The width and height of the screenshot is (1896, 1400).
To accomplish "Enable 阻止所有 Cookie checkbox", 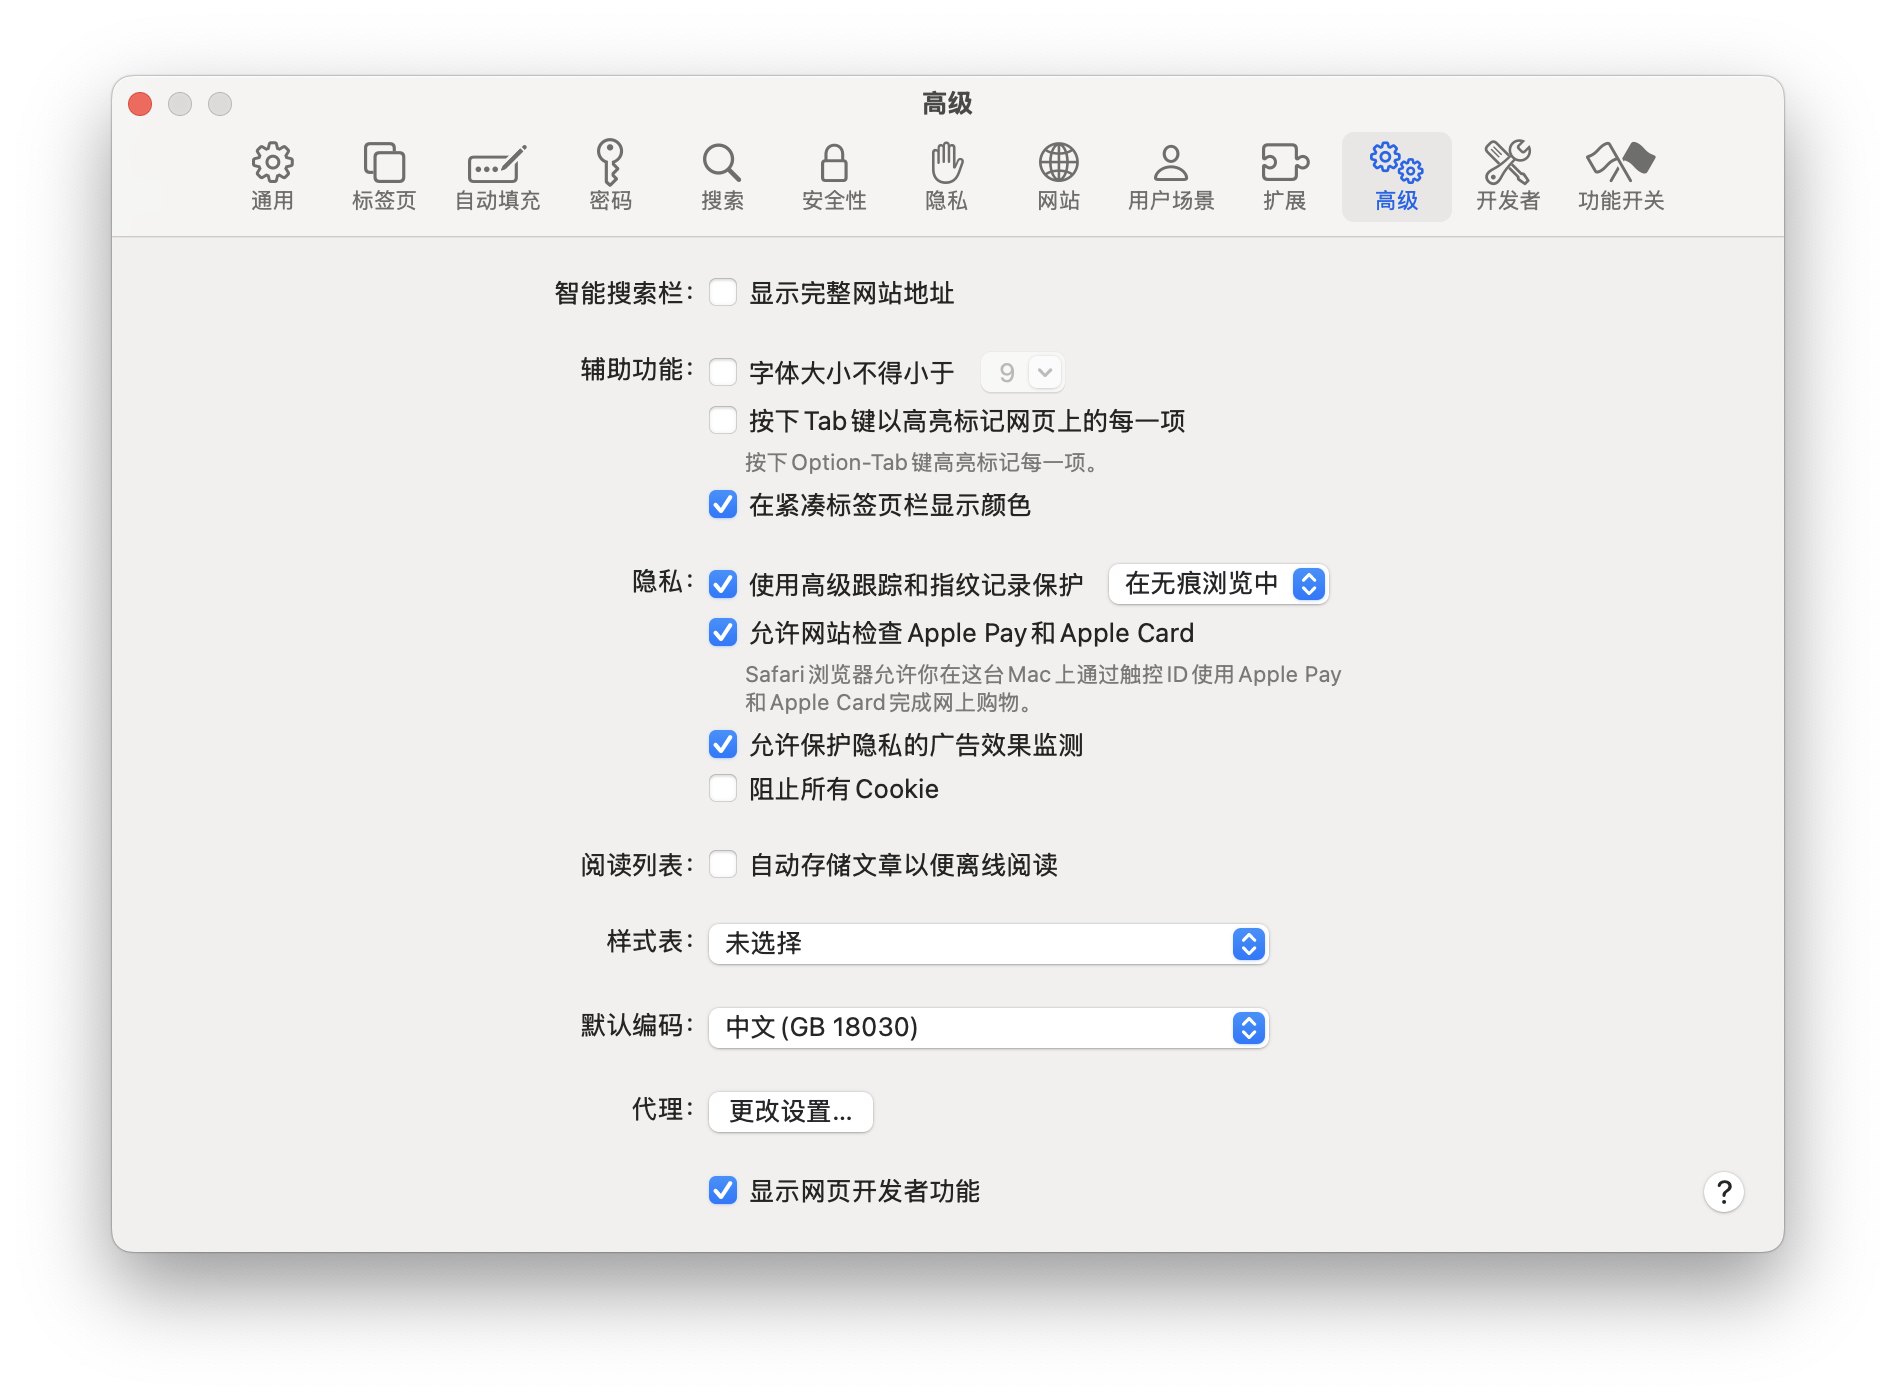I will pyautogui.click(x=723, y=789).
